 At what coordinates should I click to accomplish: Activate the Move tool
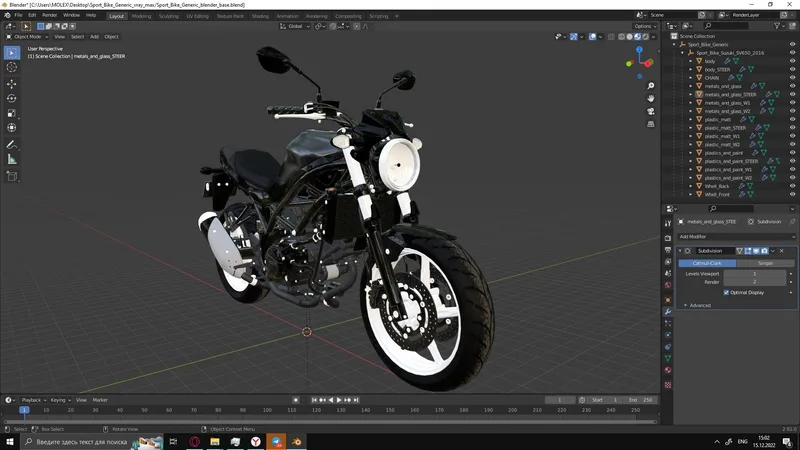(x=12, y=84)
